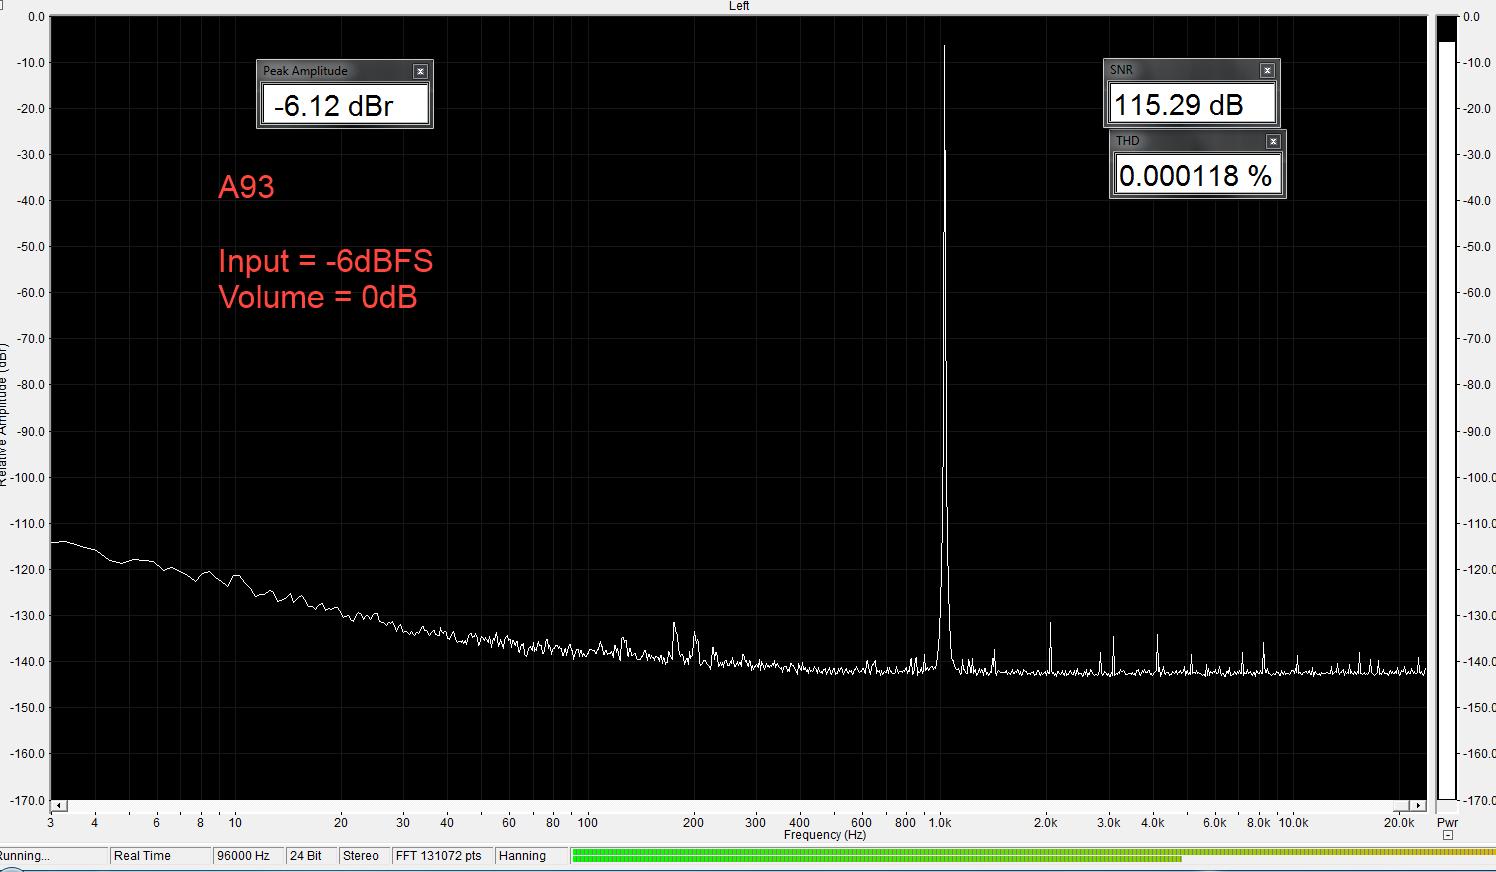This screenshot has height=872, width=1496.
Task: Click the 'Pwr' meter label
Action: click(1447, 823)
